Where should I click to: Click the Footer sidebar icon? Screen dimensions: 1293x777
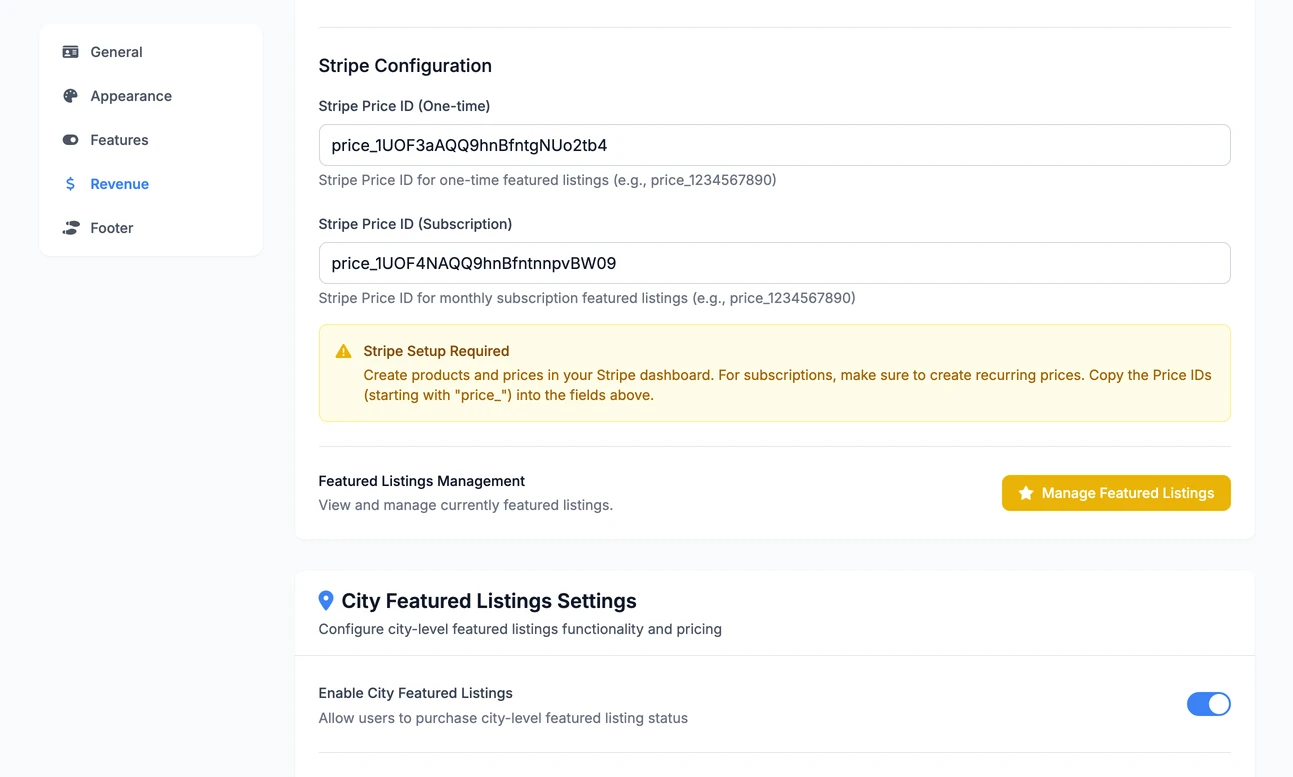click(70, 228)
